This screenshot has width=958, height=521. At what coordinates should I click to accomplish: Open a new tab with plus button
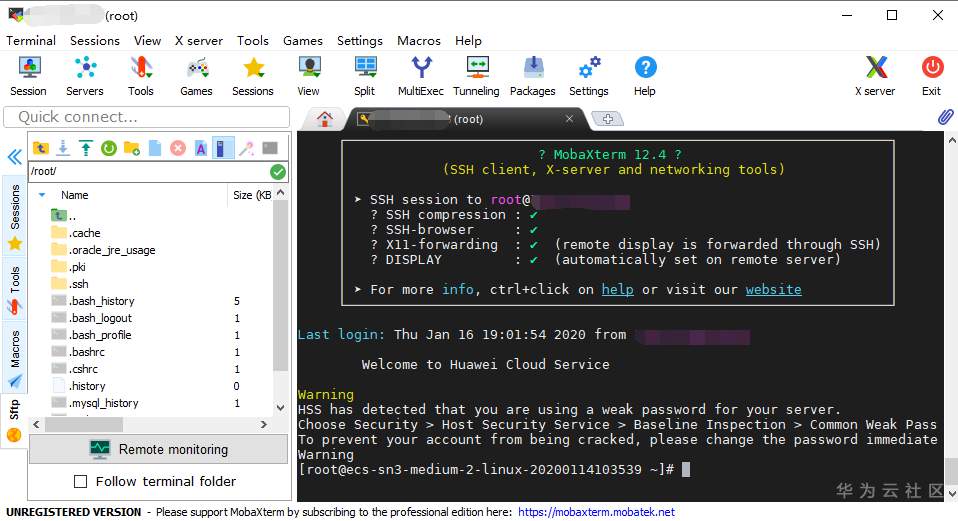(607, 118)
